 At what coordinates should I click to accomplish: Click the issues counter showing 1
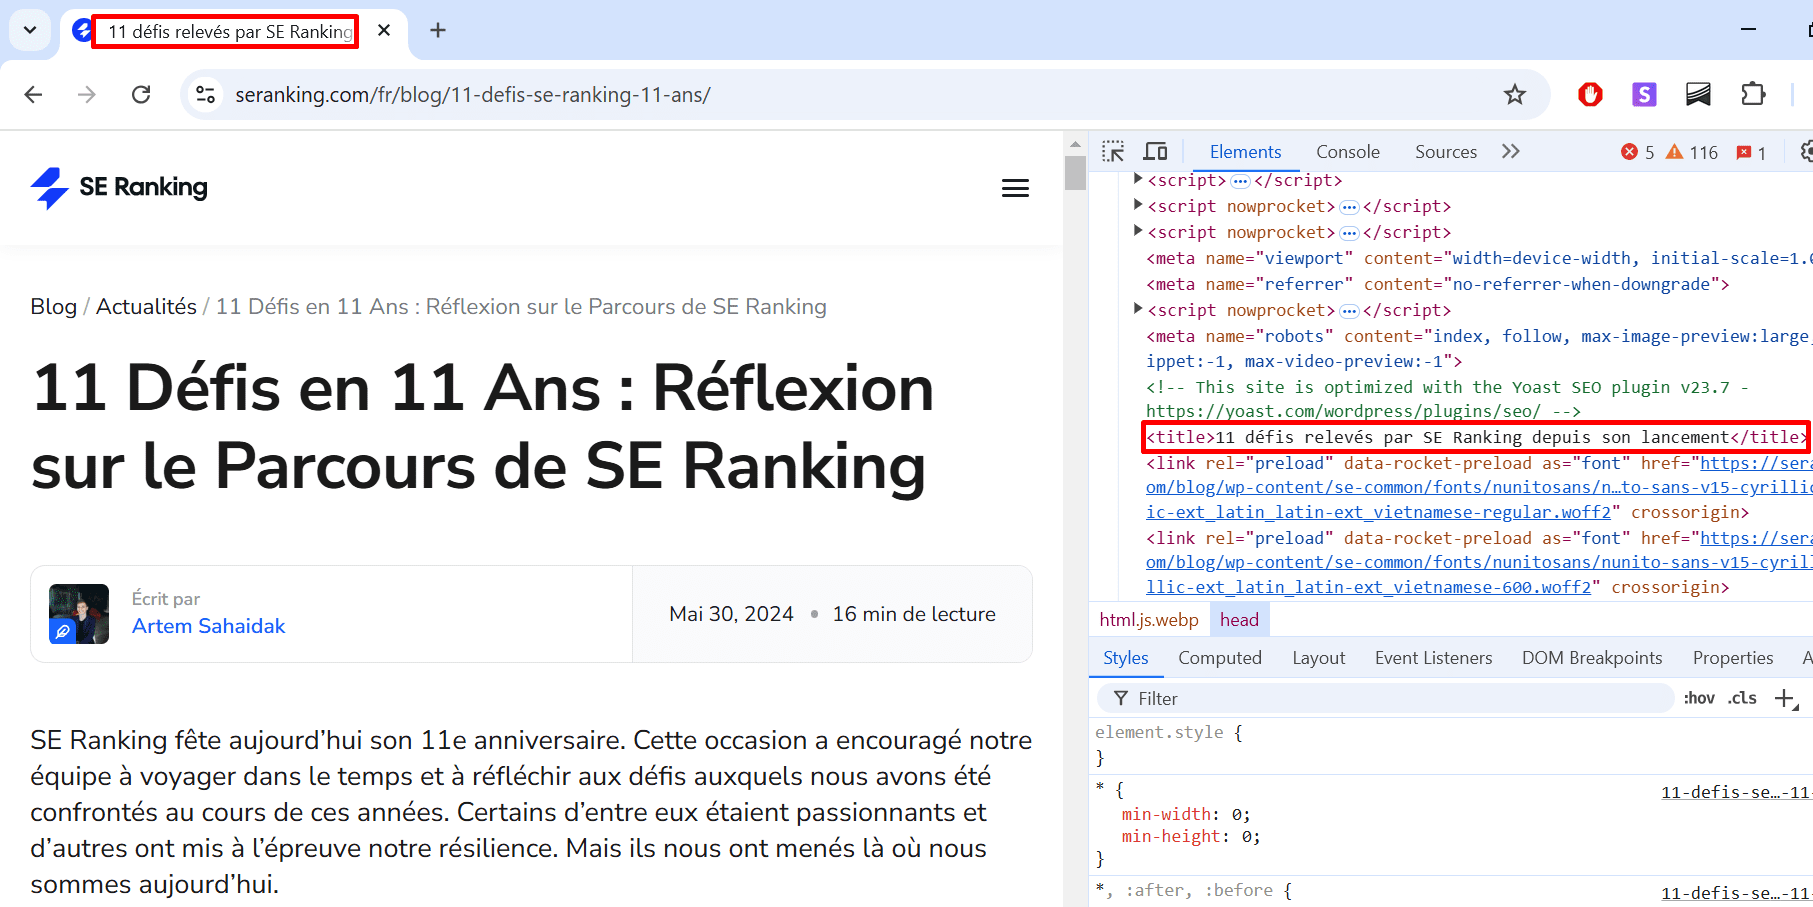click(x=1751, y=152)
